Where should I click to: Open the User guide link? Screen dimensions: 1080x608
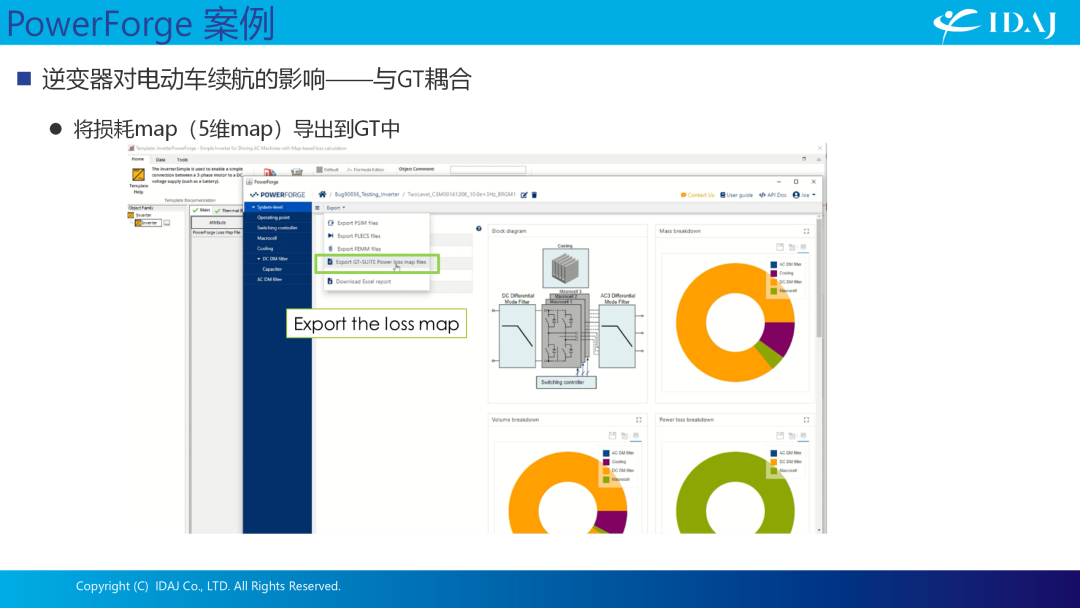point(736,195)
